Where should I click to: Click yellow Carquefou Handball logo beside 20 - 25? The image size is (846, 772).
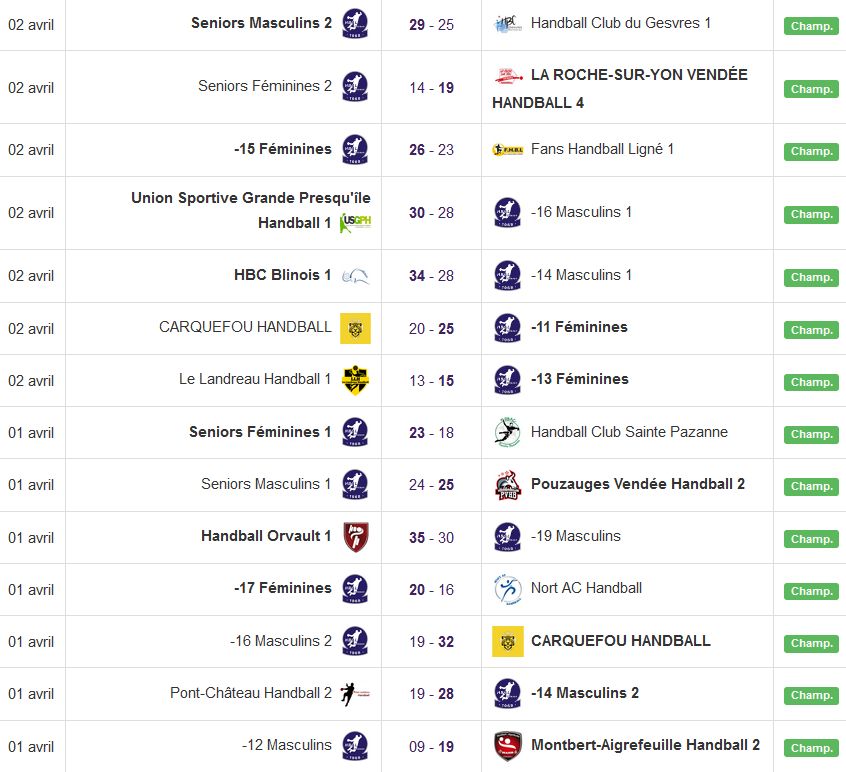click(x=355, y=328)
